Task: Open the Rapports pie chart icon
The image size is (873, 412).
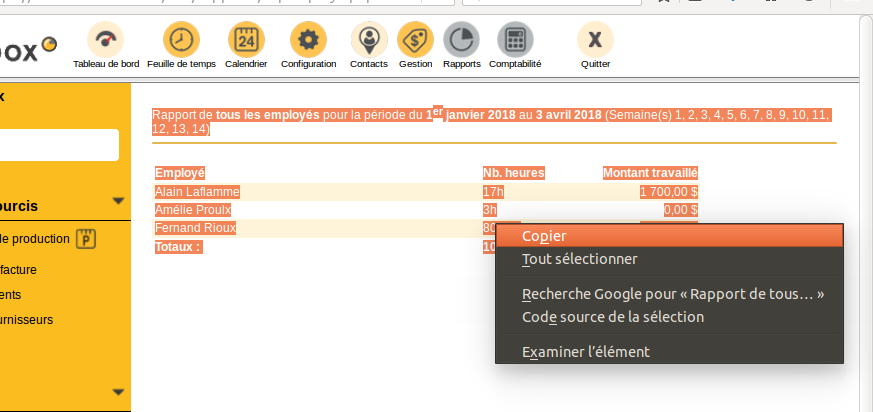Action: (461, 40)
